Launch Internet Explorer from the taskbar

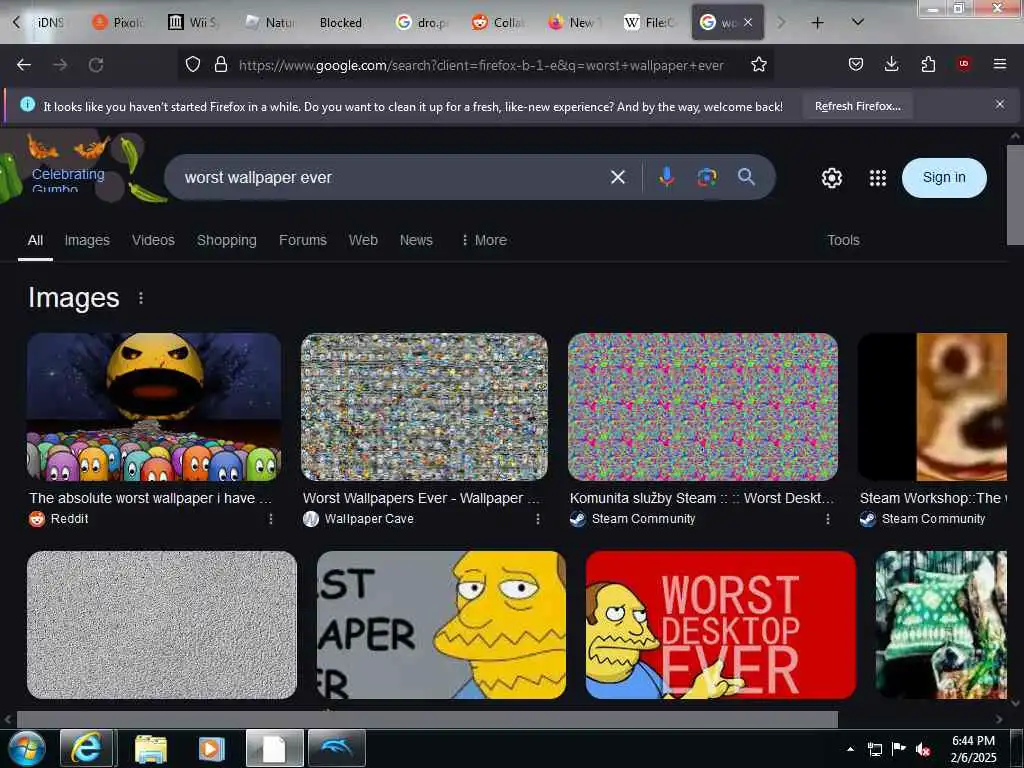point(88,748)
